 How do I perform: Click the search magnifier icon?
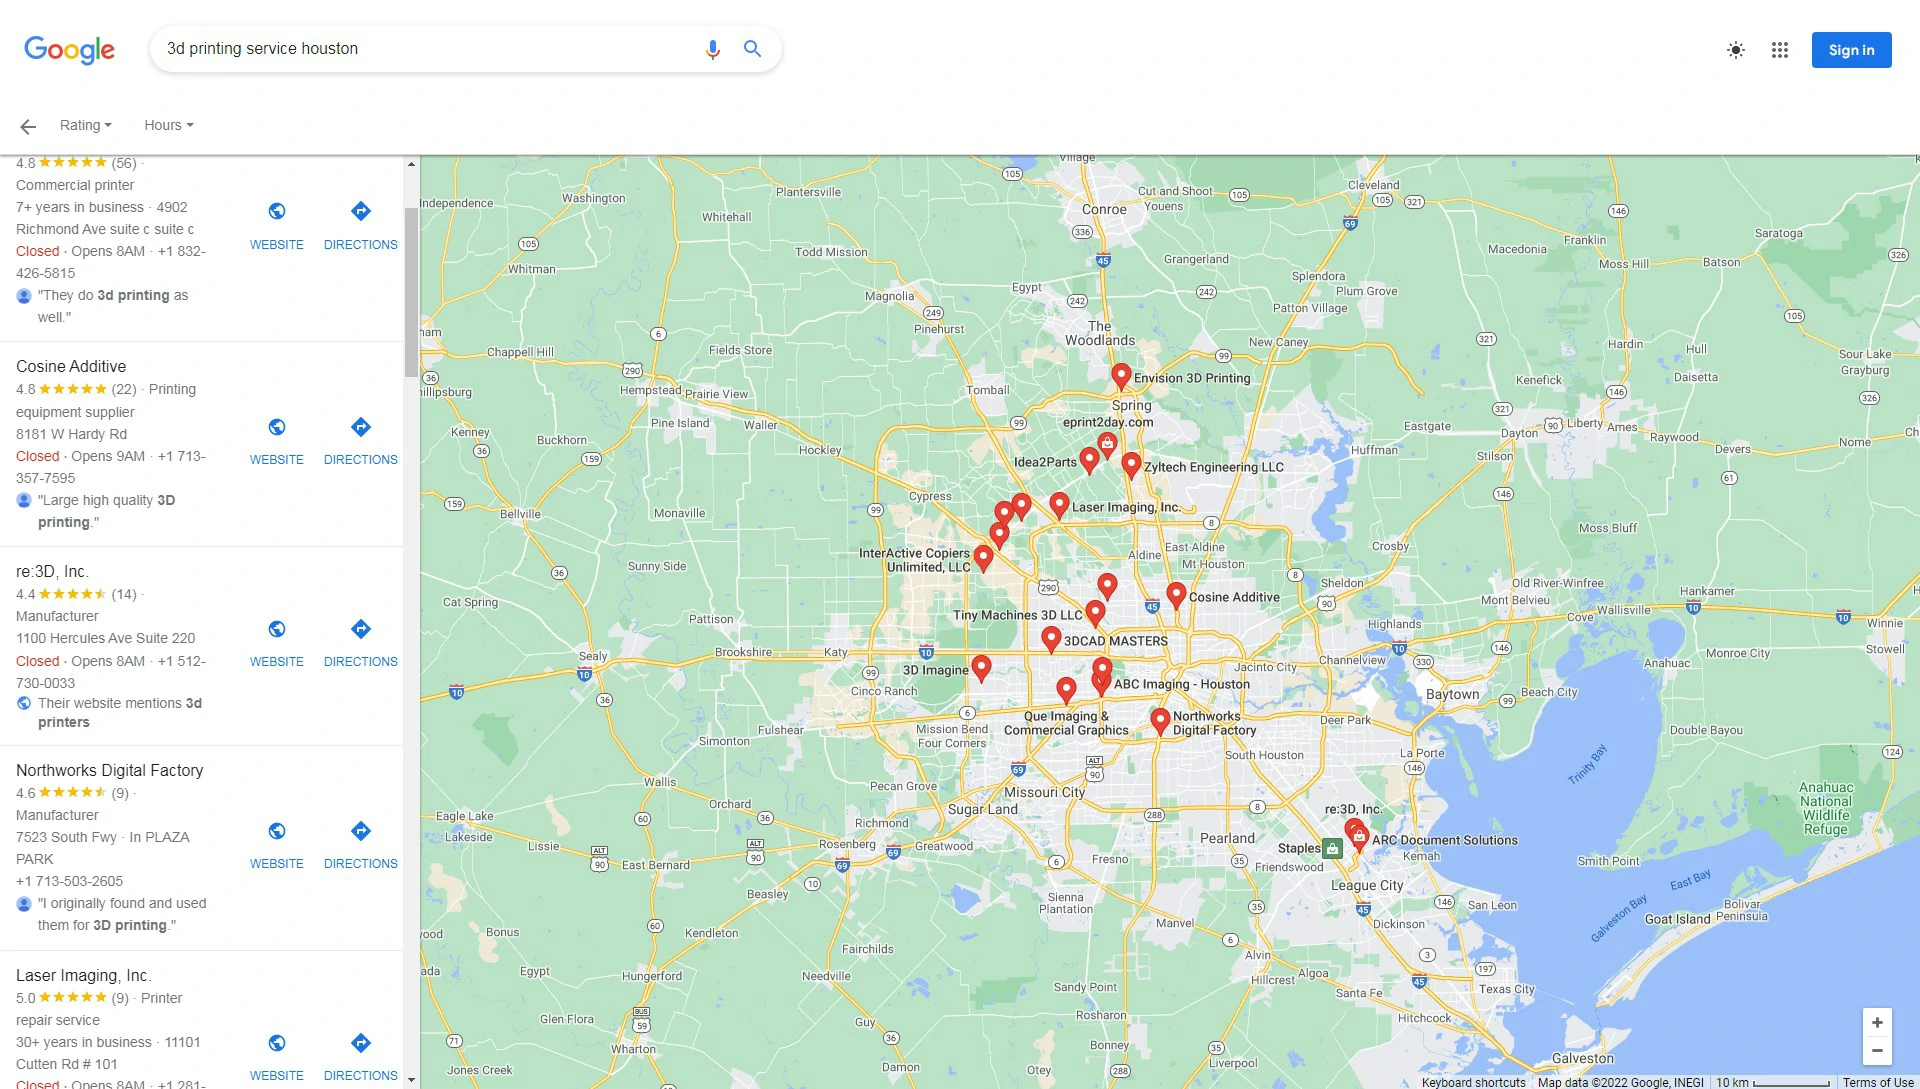(x=752, y=48)
